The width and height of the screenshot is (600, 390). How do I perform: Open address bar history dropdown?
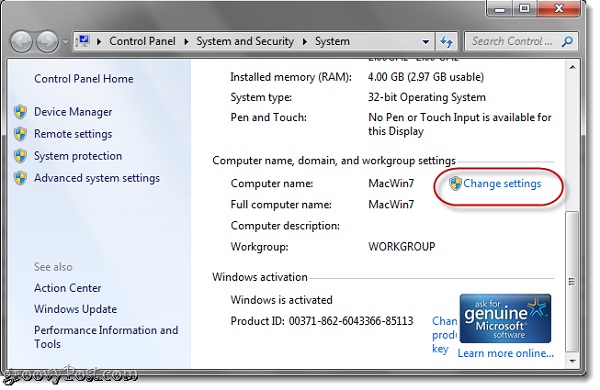(x=426, y=42)
